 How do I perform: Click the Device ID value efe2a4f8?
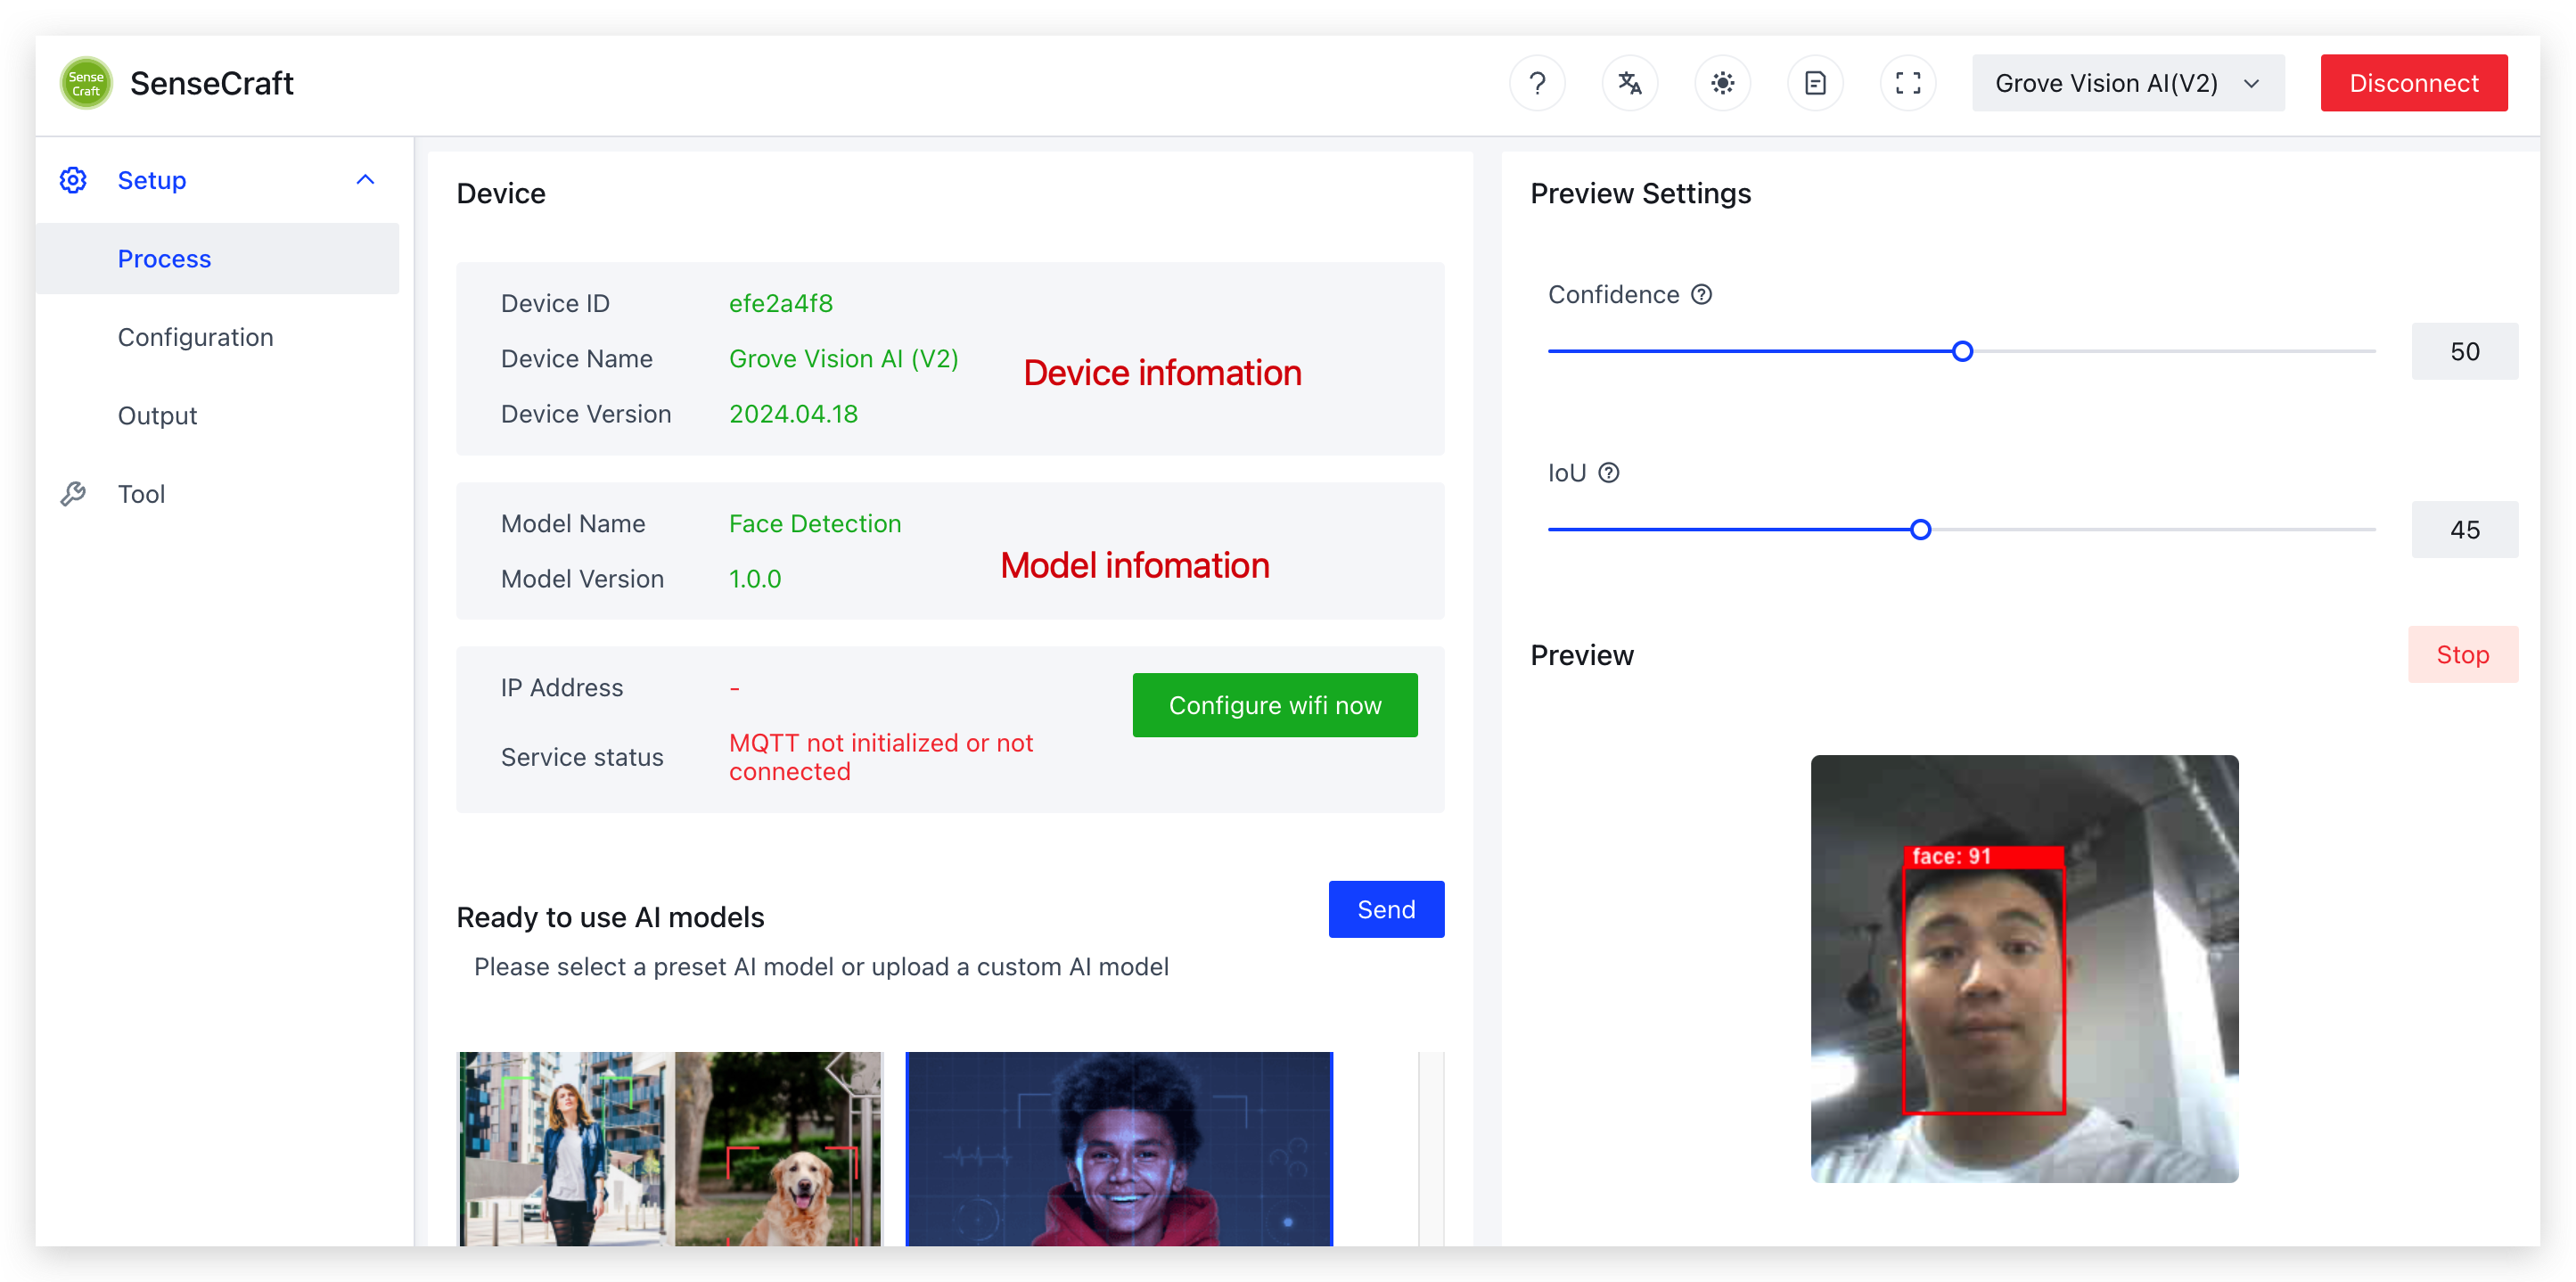pos(780,303)
